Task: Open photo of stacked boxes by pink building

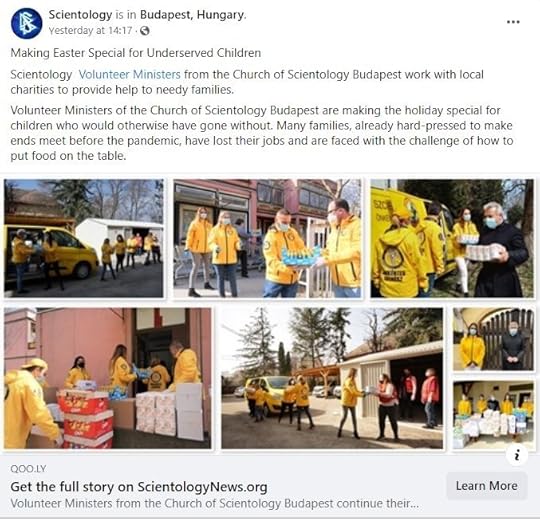Action: [107, 378]
